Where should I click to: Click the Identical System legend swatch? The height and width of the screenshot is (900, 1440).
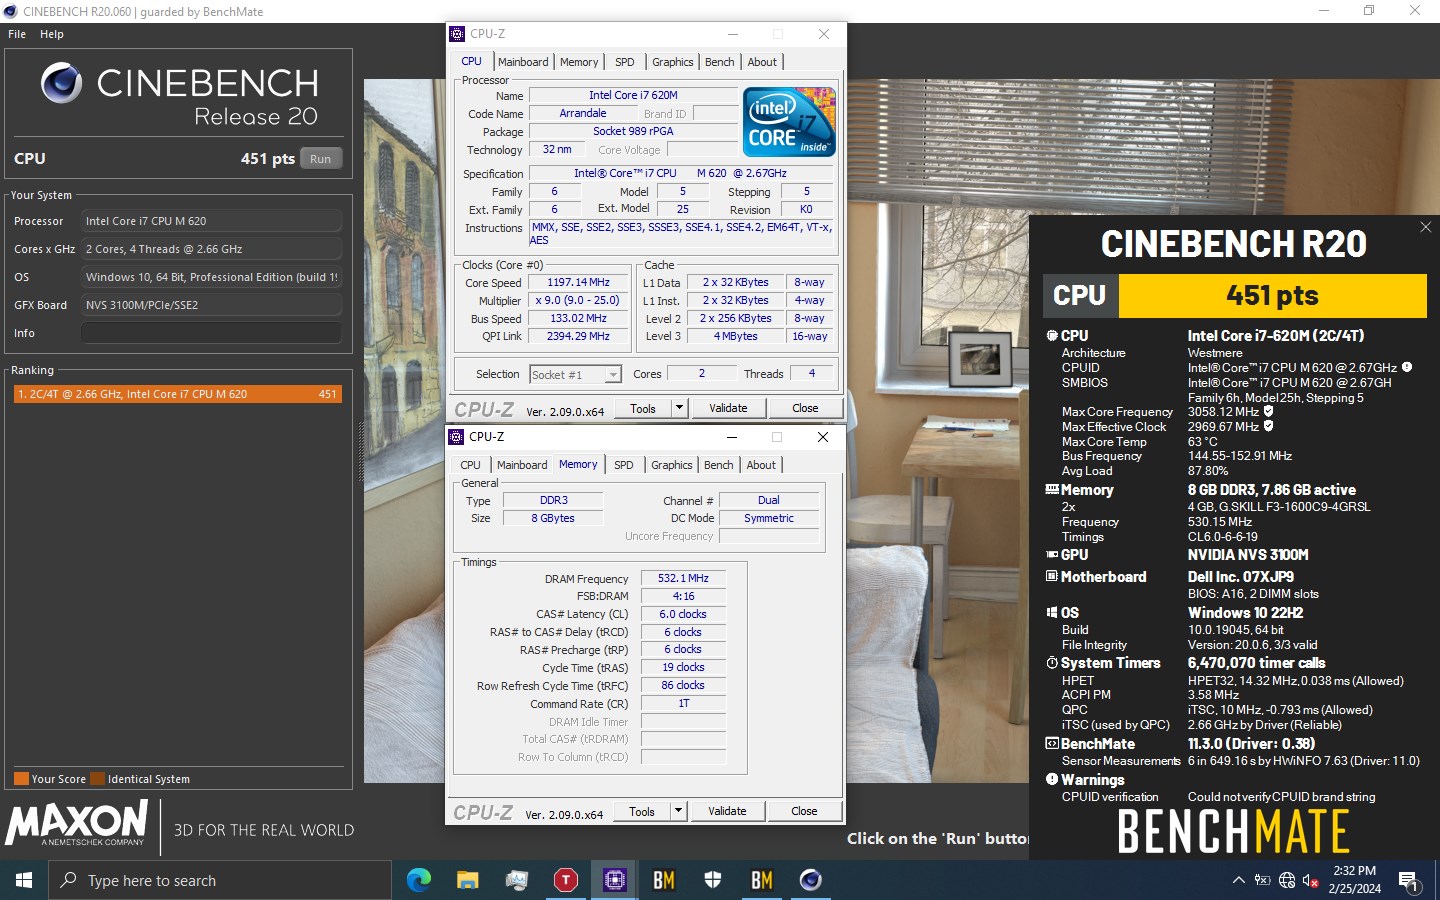point(97,779)
